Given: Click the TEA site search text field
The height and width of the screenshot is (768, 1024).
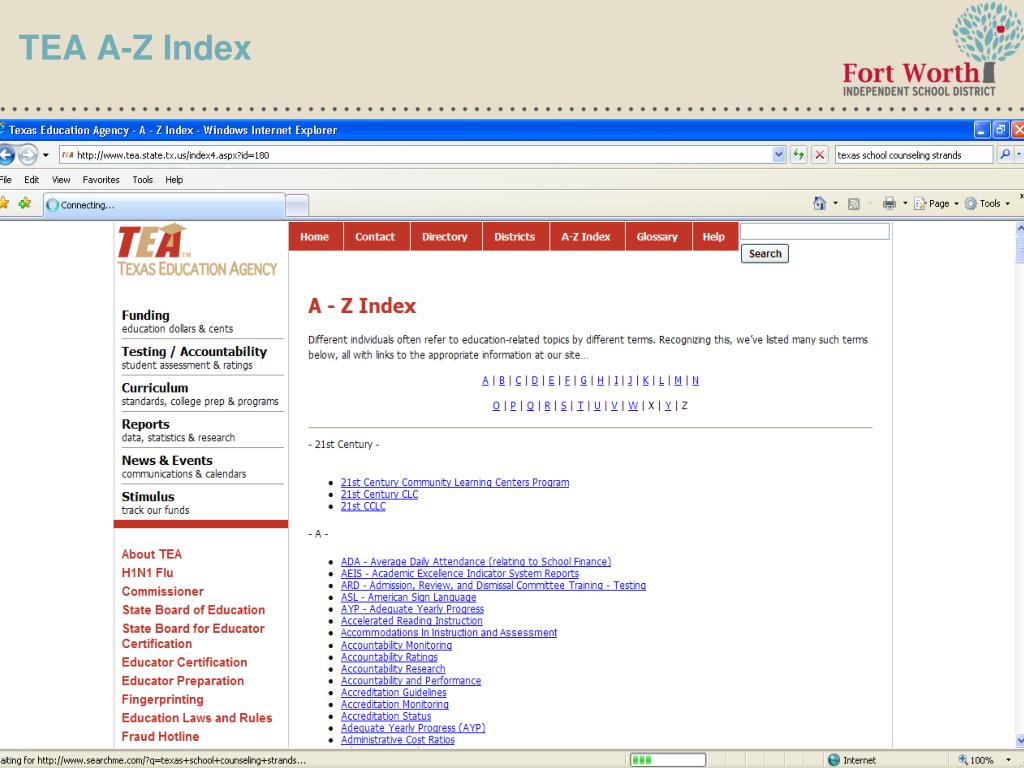Looking at the screenshot, I should pos(815,231).
